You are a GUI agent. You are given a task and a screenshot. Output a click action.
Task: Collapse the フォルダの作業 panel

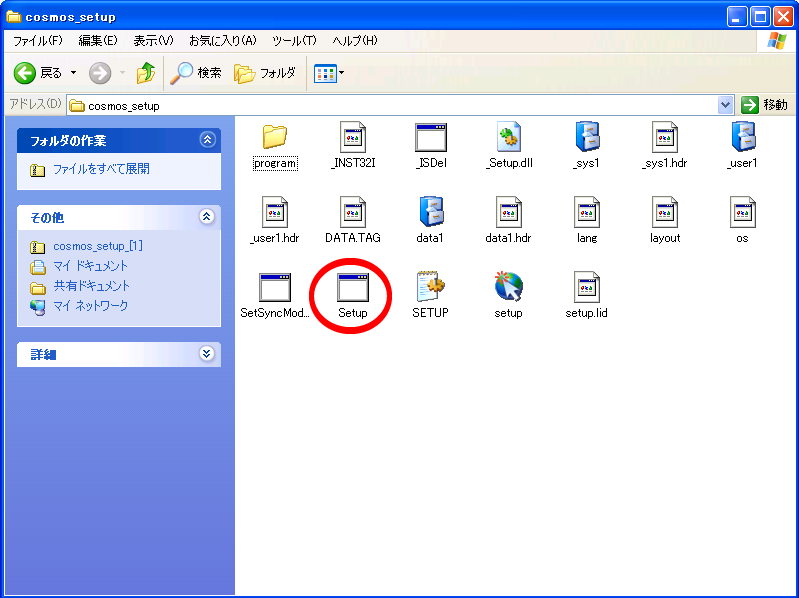[207, 140]
